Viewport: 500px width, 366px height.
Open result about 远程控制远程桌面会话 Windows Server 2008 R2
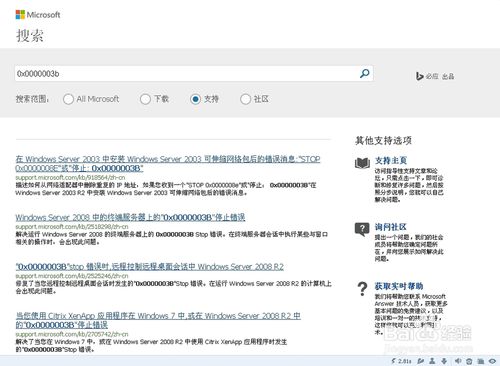coord(150,267)
